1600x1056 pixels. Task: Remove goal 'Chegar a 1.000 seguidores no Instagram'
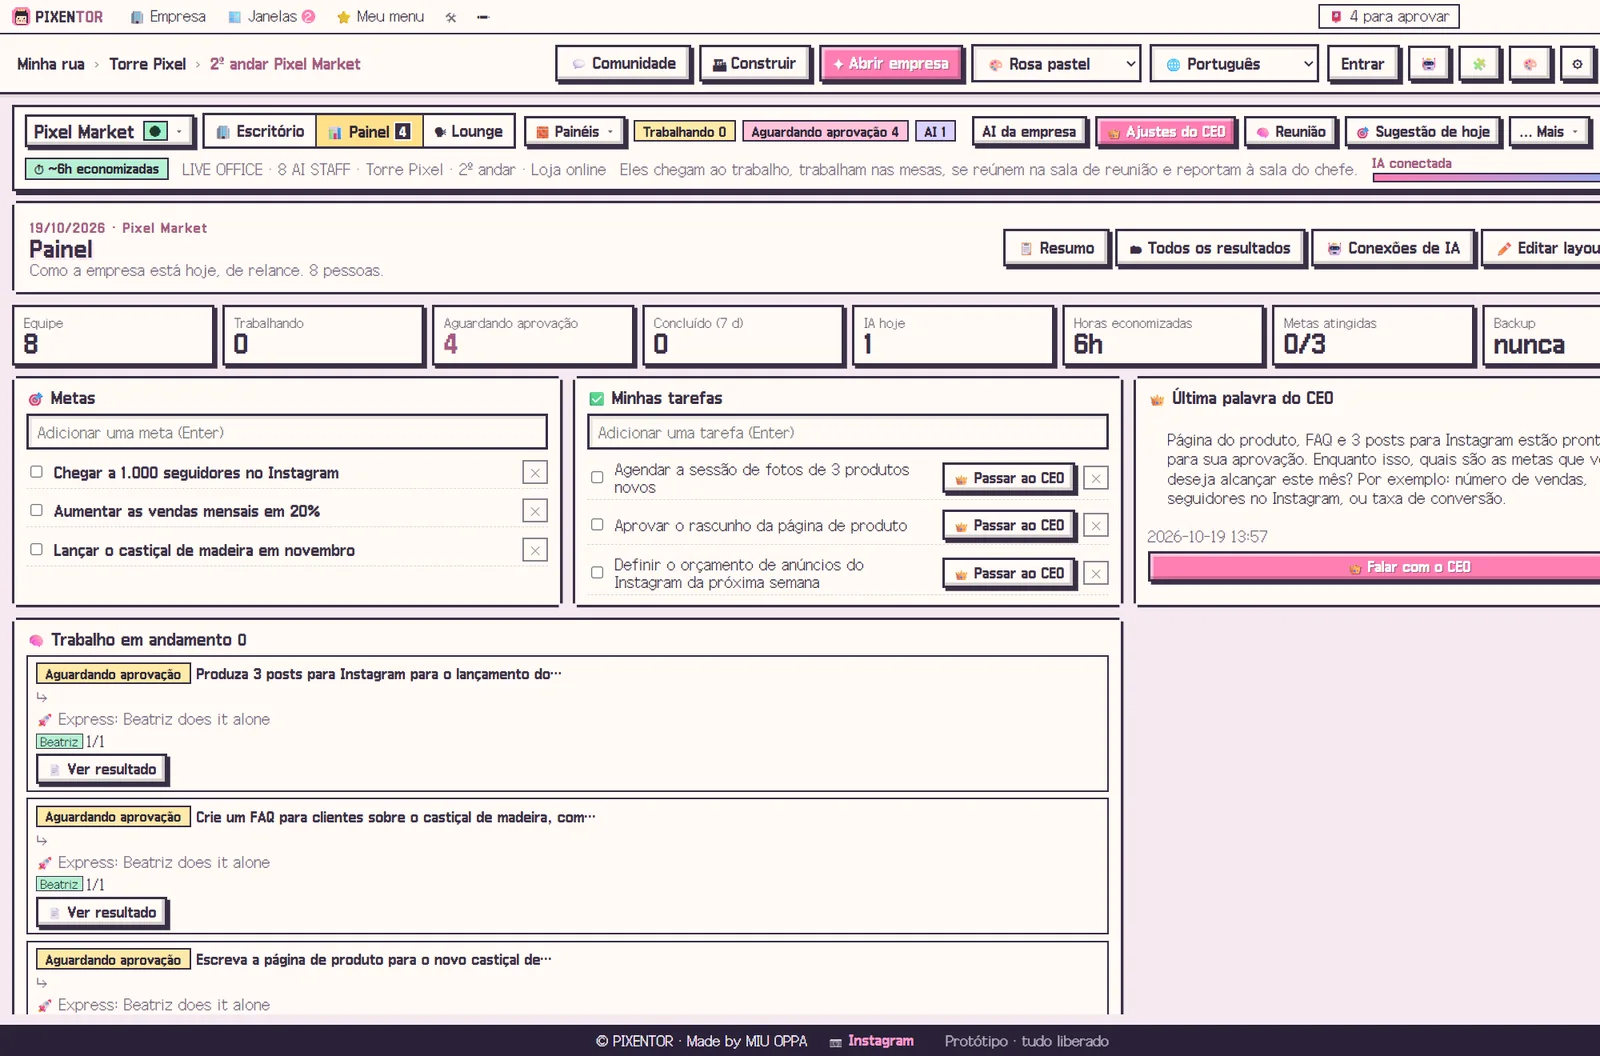pos(535,473)
